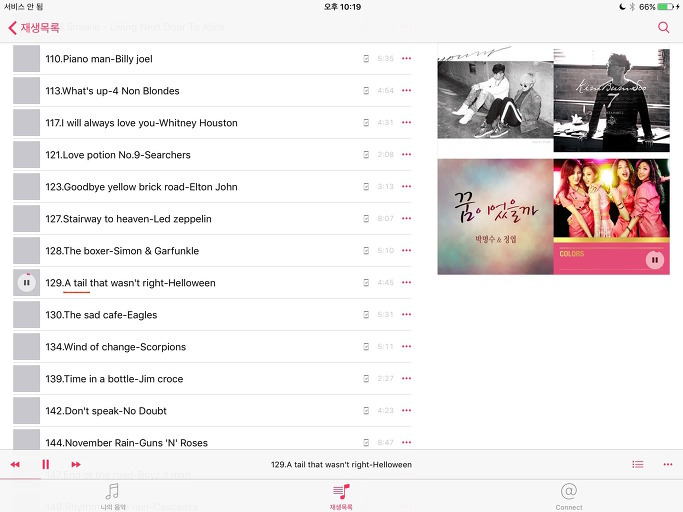Play 128.The boxer-Simon & Garfunkle
Image resolution: width=683 pixels, height=512 pixels.
(x=122, y=251)
